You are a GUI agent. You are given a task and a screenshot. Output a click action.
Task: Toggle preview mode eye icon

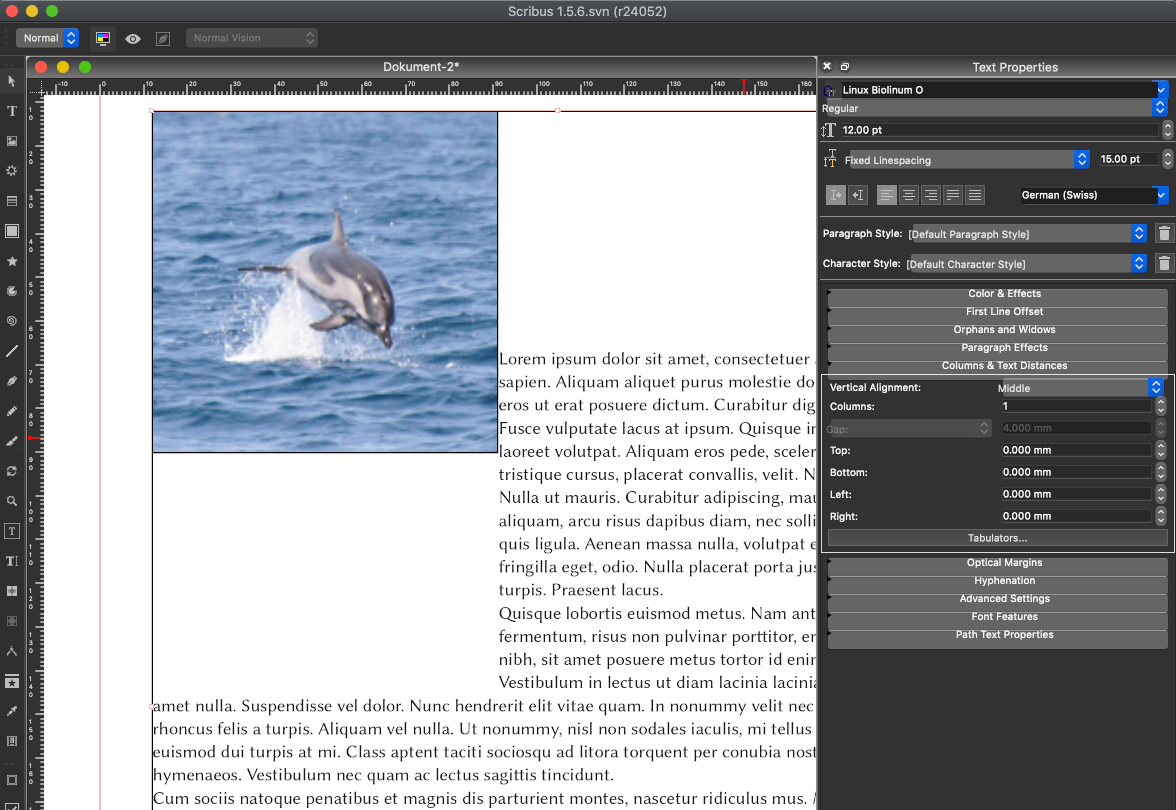click(x=133, y=38)
